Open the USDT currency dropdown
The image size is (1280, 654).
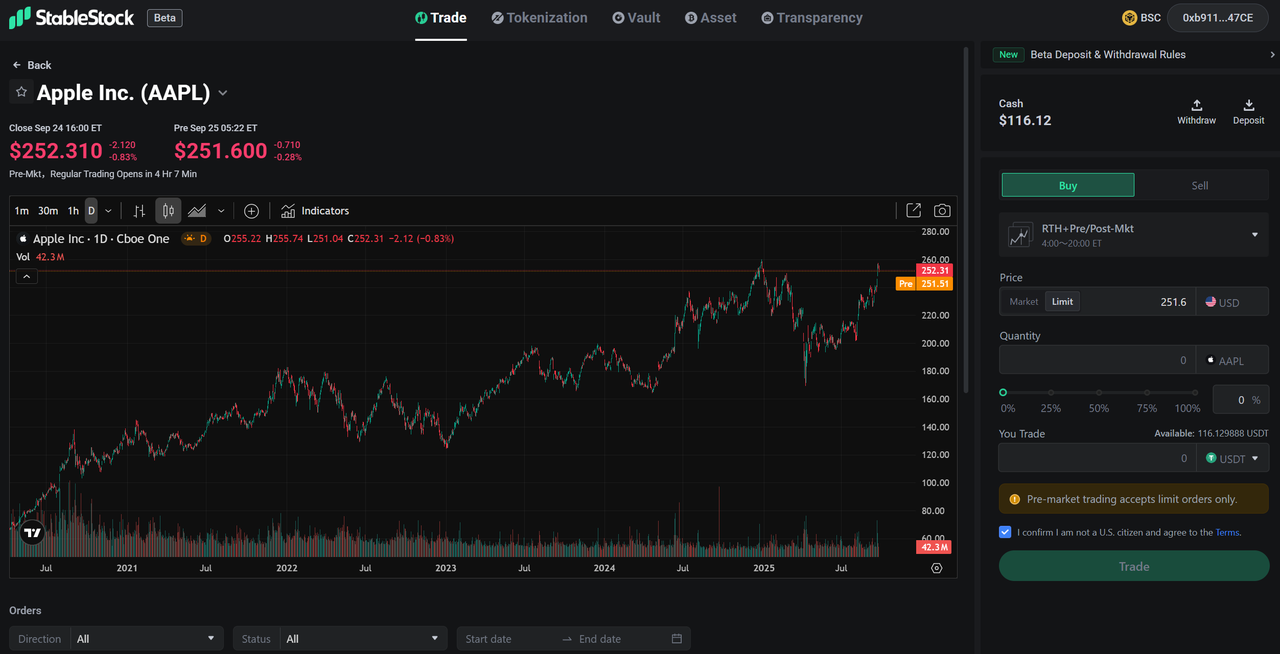(1233, 457)
